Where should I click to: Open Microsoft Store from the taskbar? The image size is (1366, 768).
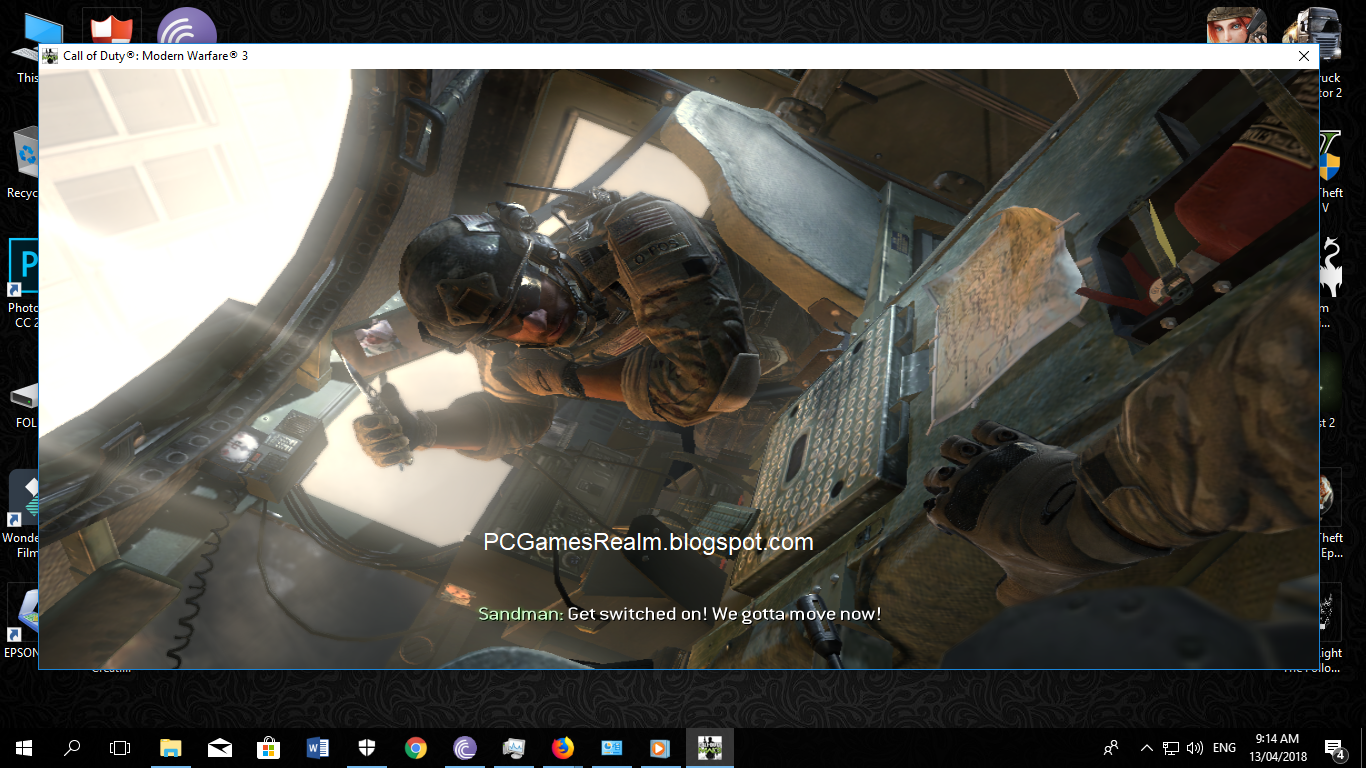(269, 747)
